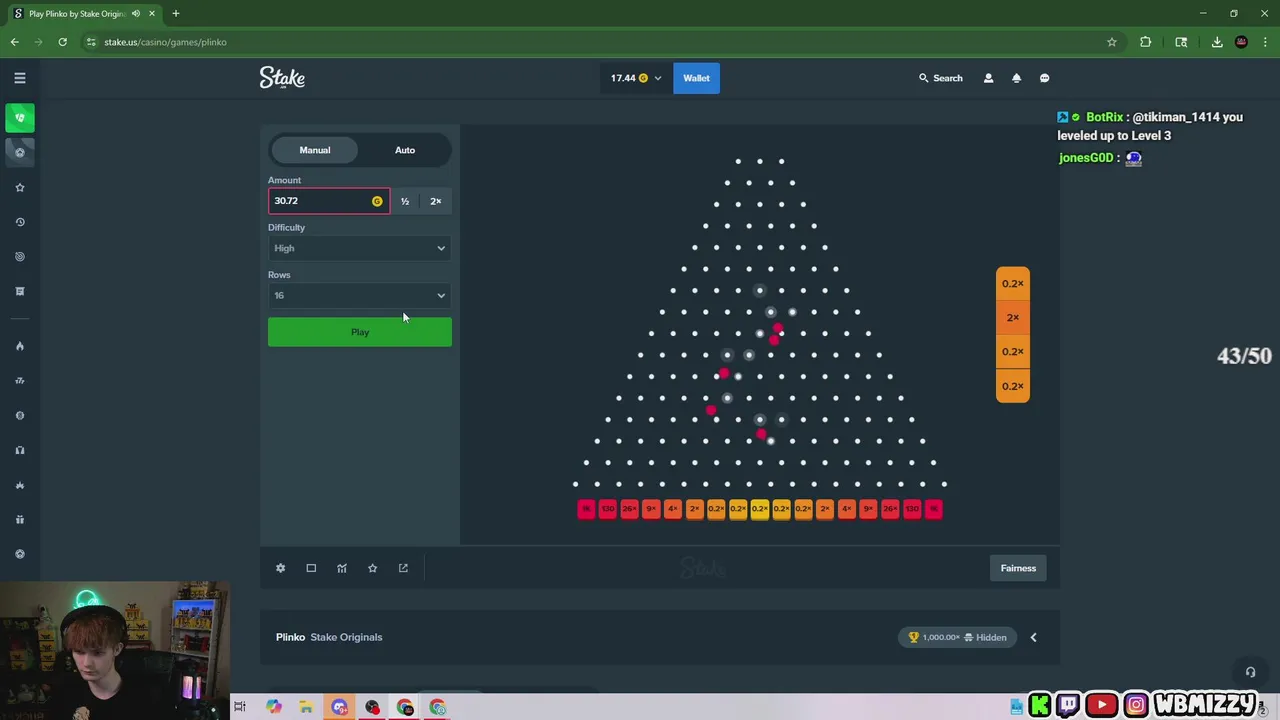Open the receipt icon in left sidebar
The width and height of the screenshot is (1280, 720).
tap(19, 291)
